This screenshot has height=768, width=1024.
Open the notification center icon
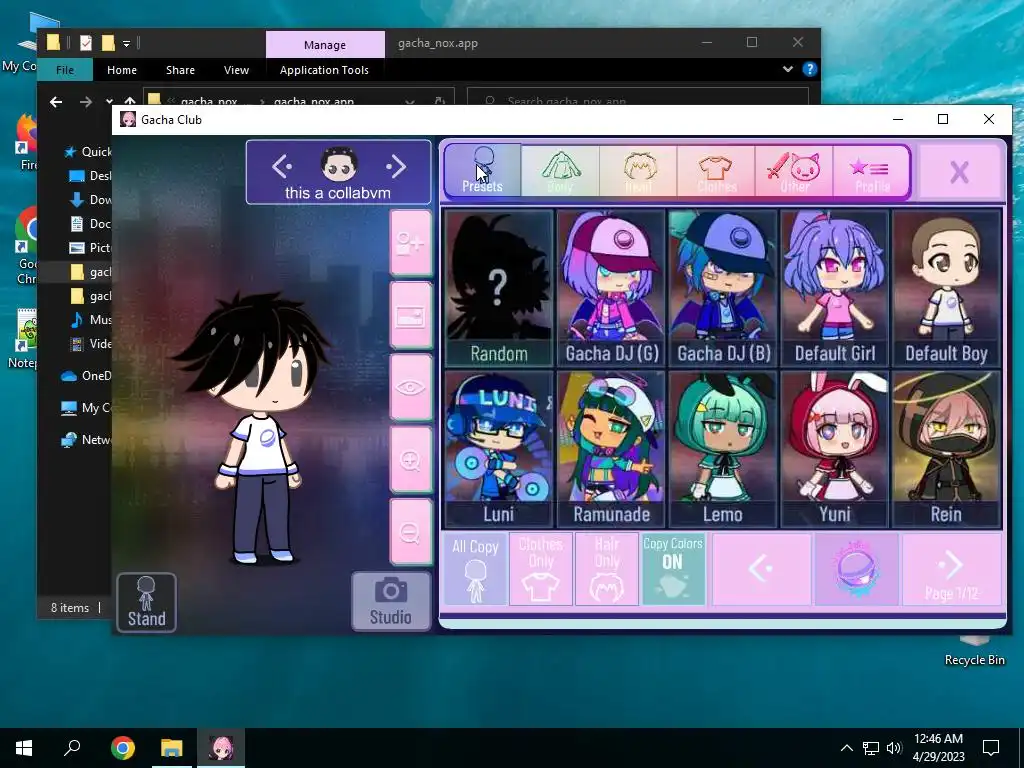click(x=991, y=748)
